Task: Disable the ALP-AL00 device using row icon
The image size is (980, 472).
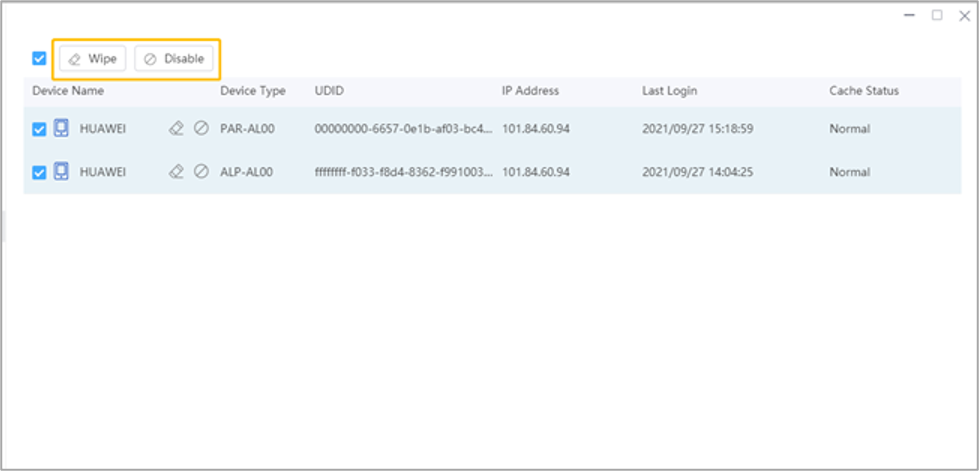Action: [x=201, y=172]
